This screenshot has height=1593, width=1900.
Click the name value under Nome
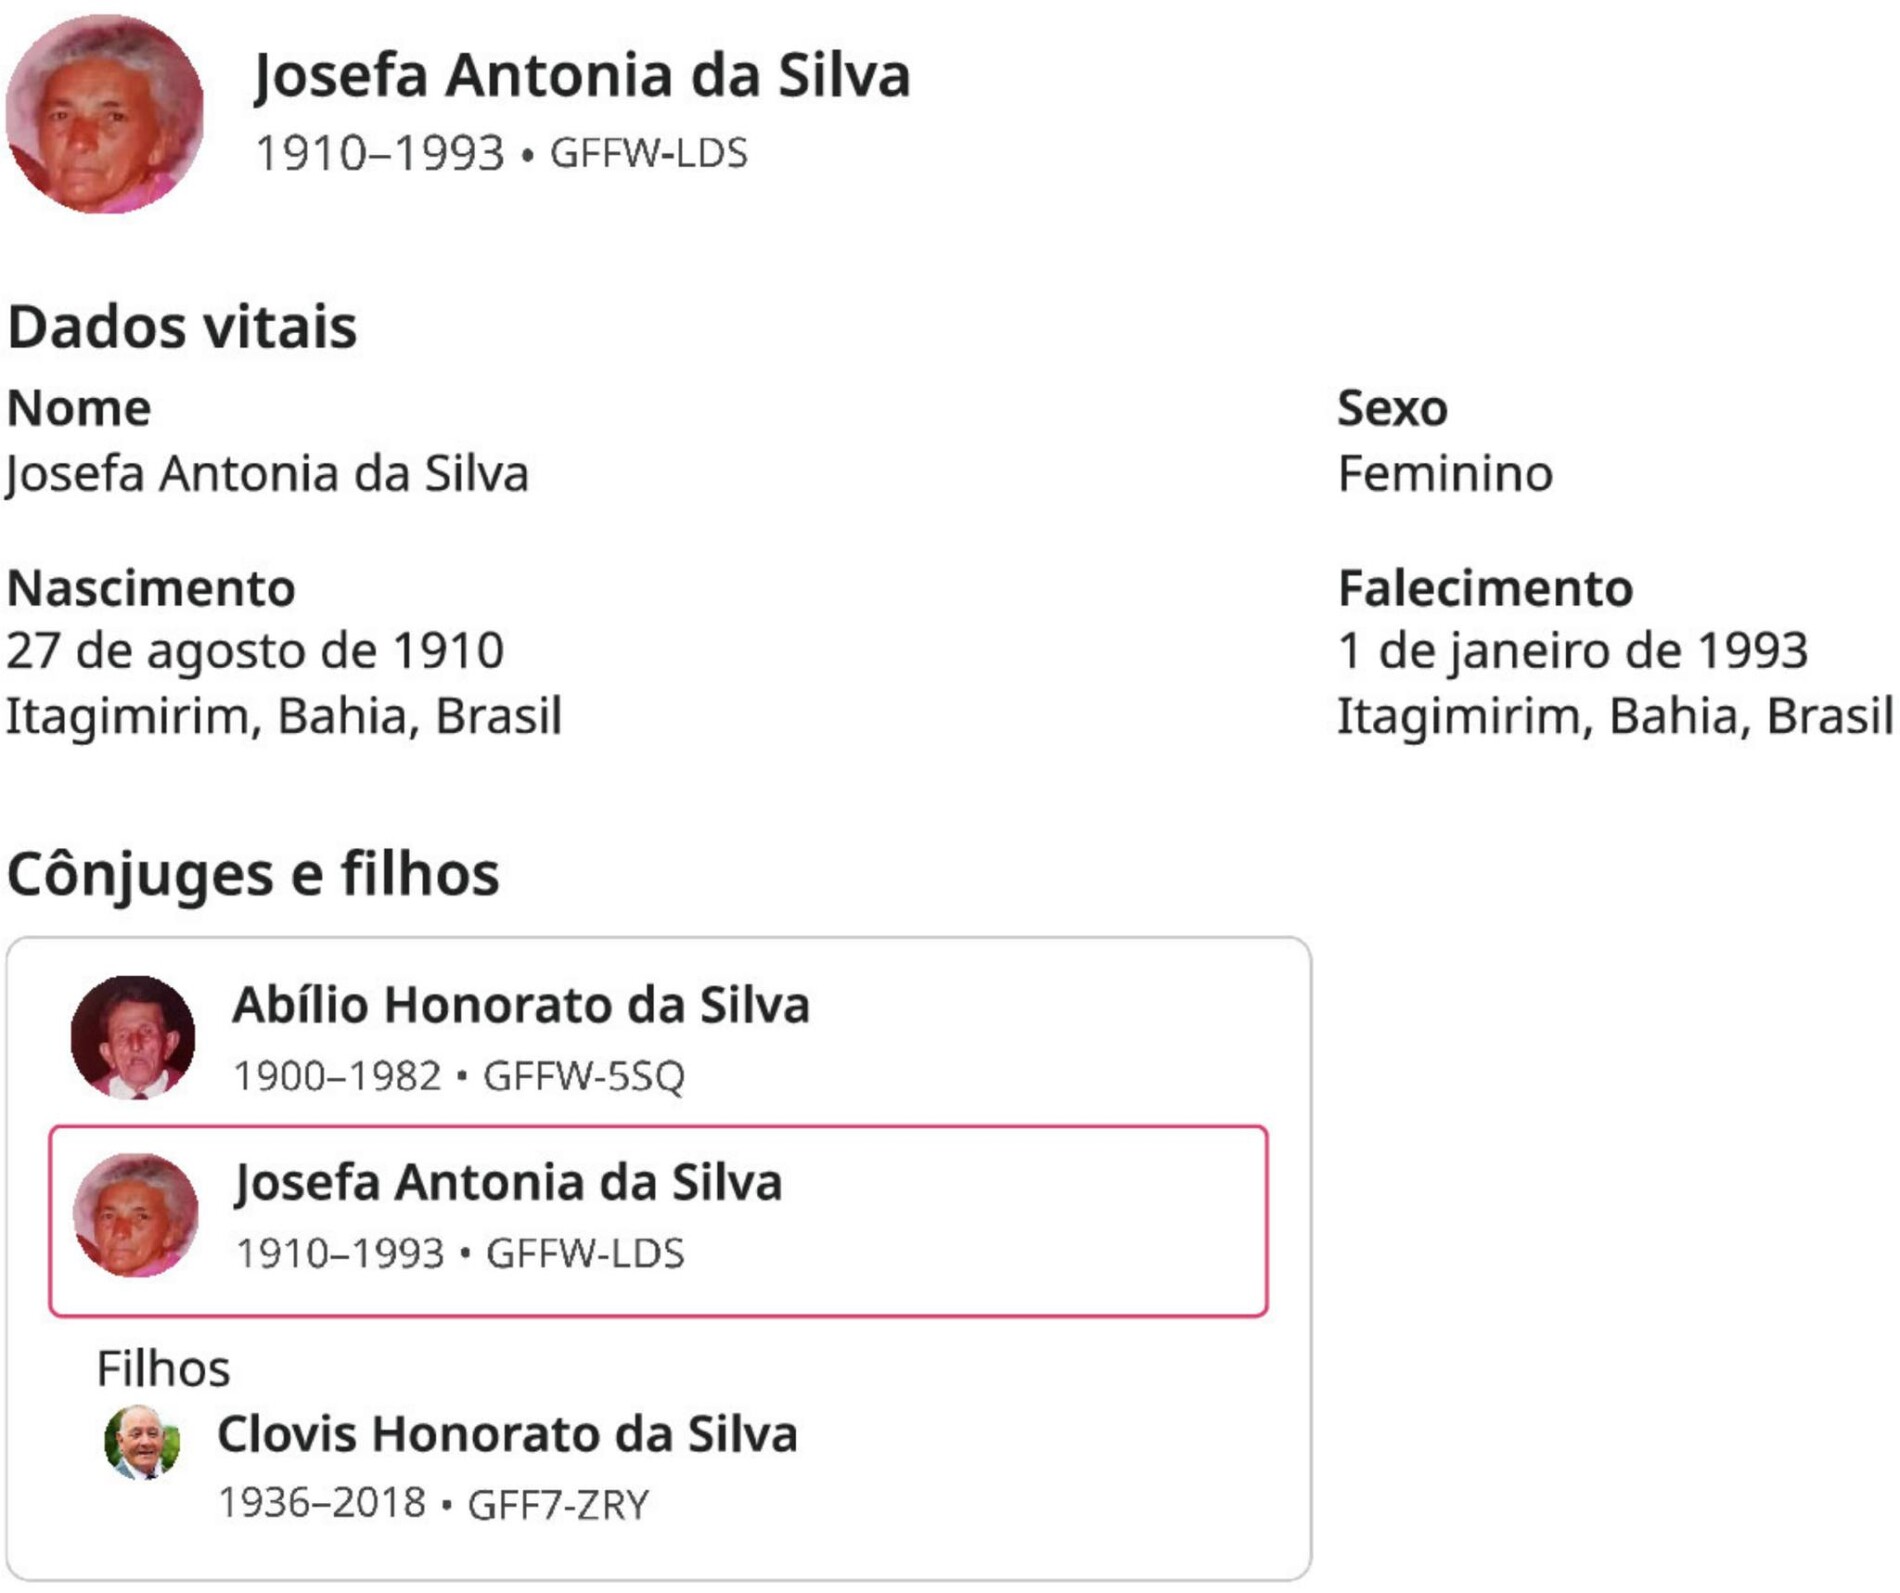(x=267, y=474)
